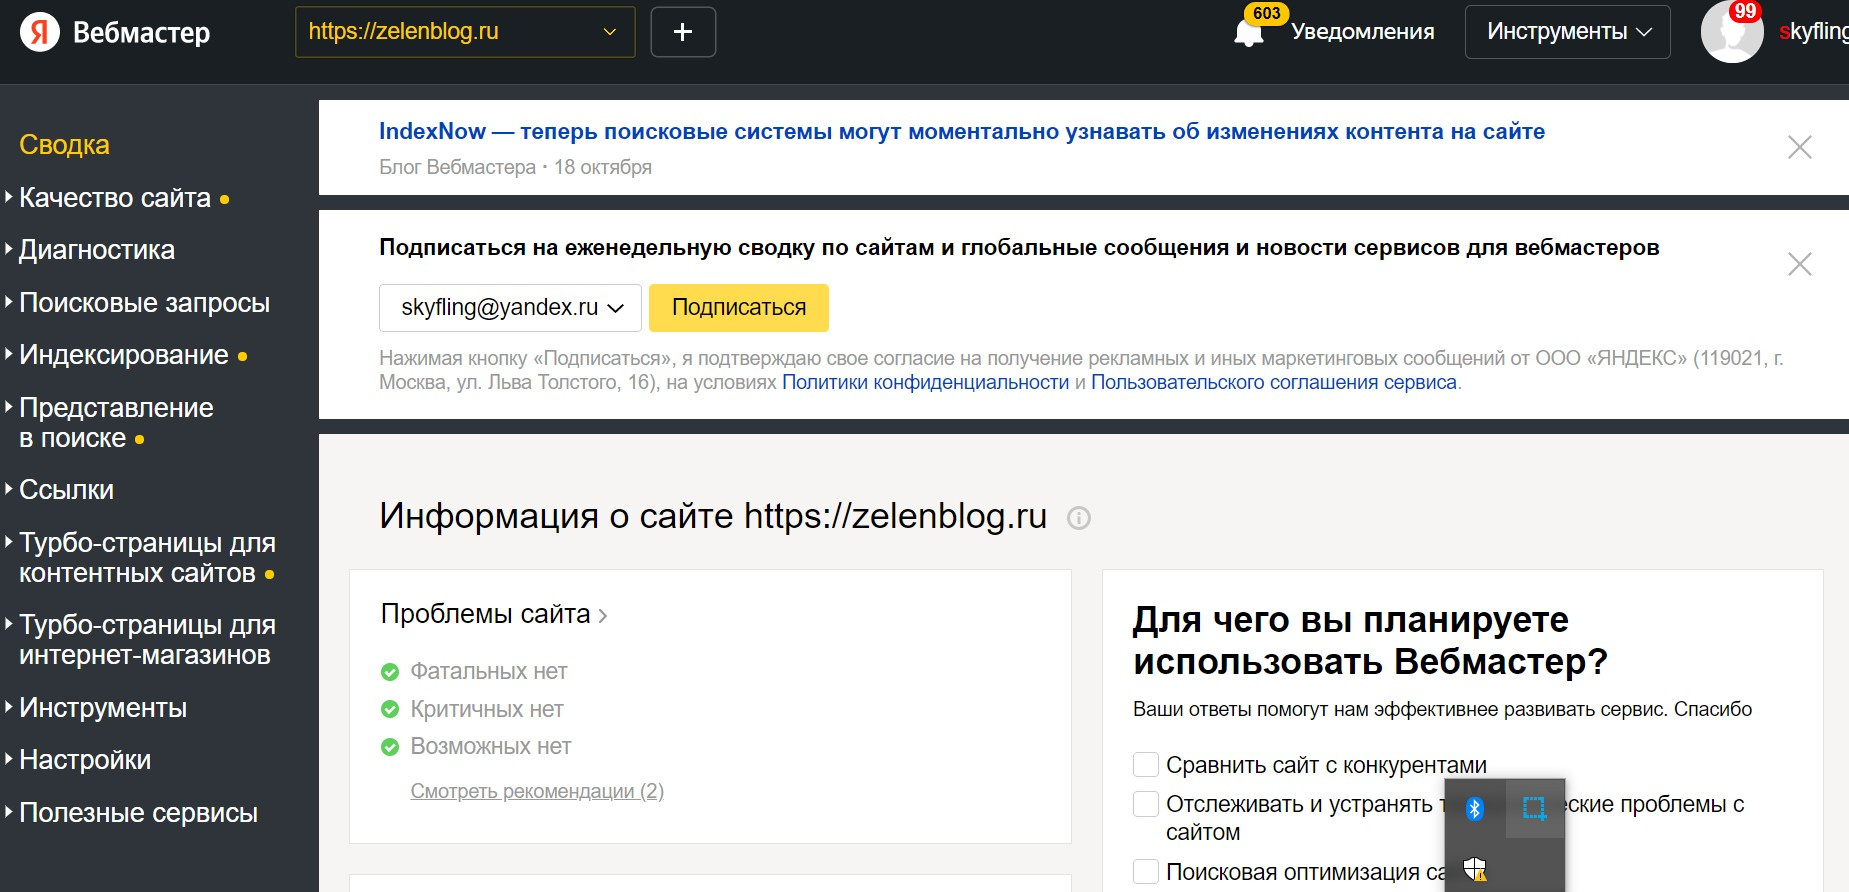1849x892 pixels.
Task: Click the skyfling username in header
Action: pos(1814,32)
